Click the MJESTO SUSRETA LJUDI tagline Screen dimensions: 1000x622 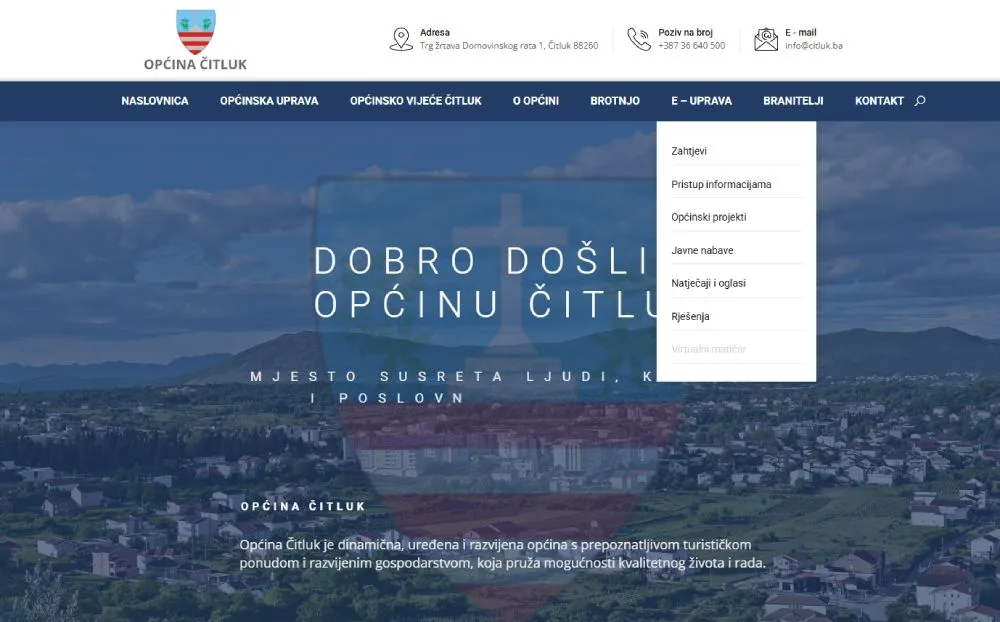(x=453, y=387)
